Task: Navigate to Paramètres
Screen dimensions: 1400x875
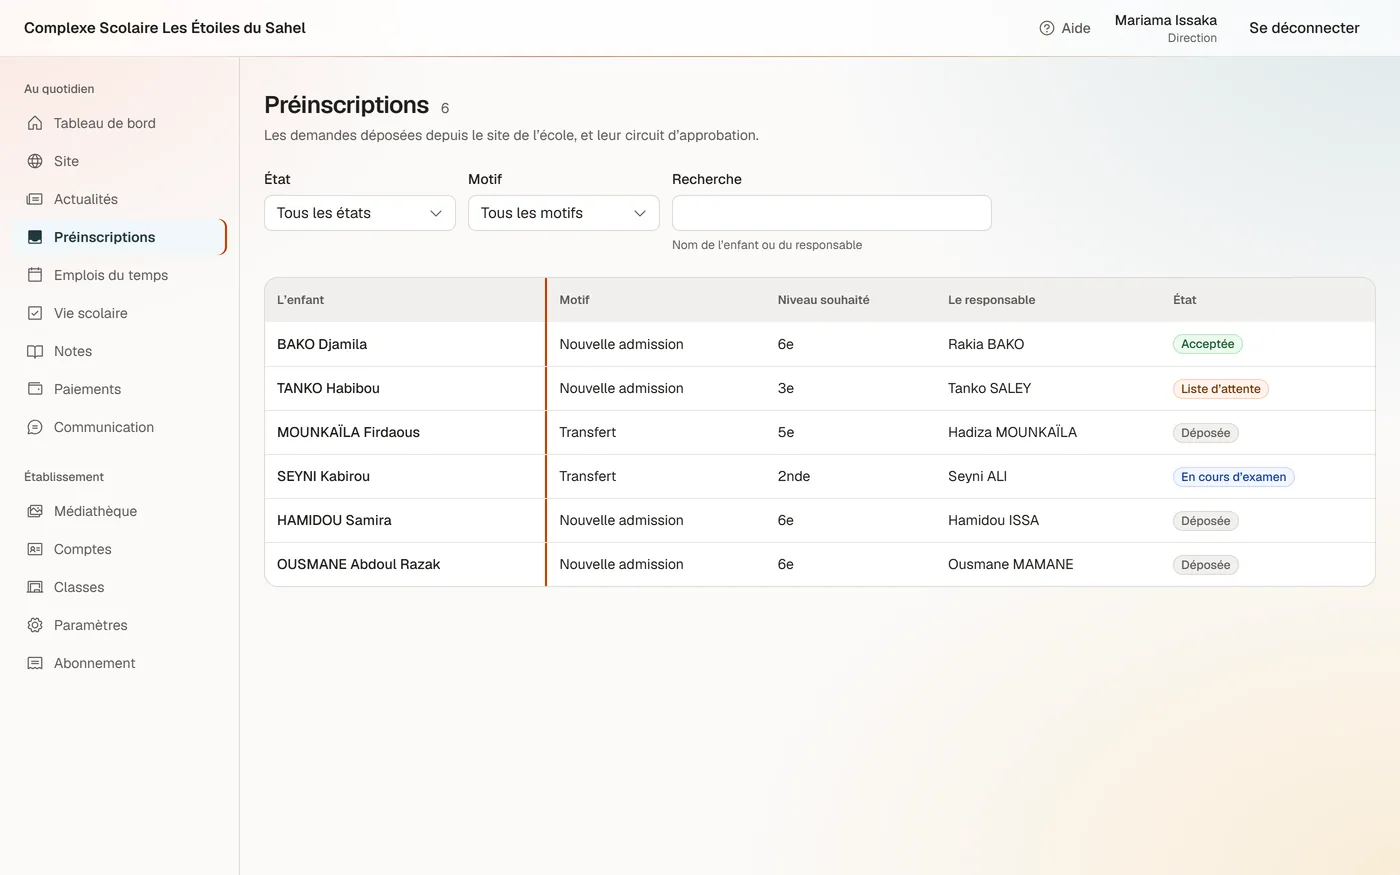Action: coord(120,625)
